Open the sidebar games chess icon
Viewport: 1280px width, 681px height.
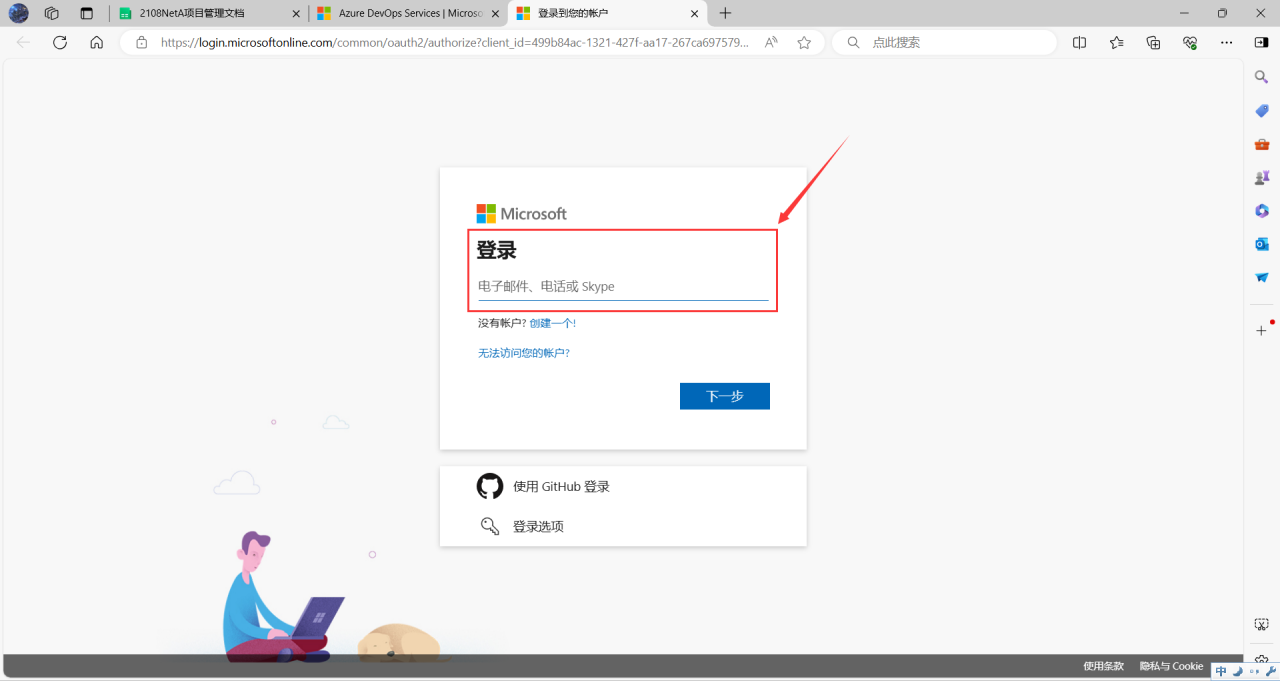tap(1261, 177)
